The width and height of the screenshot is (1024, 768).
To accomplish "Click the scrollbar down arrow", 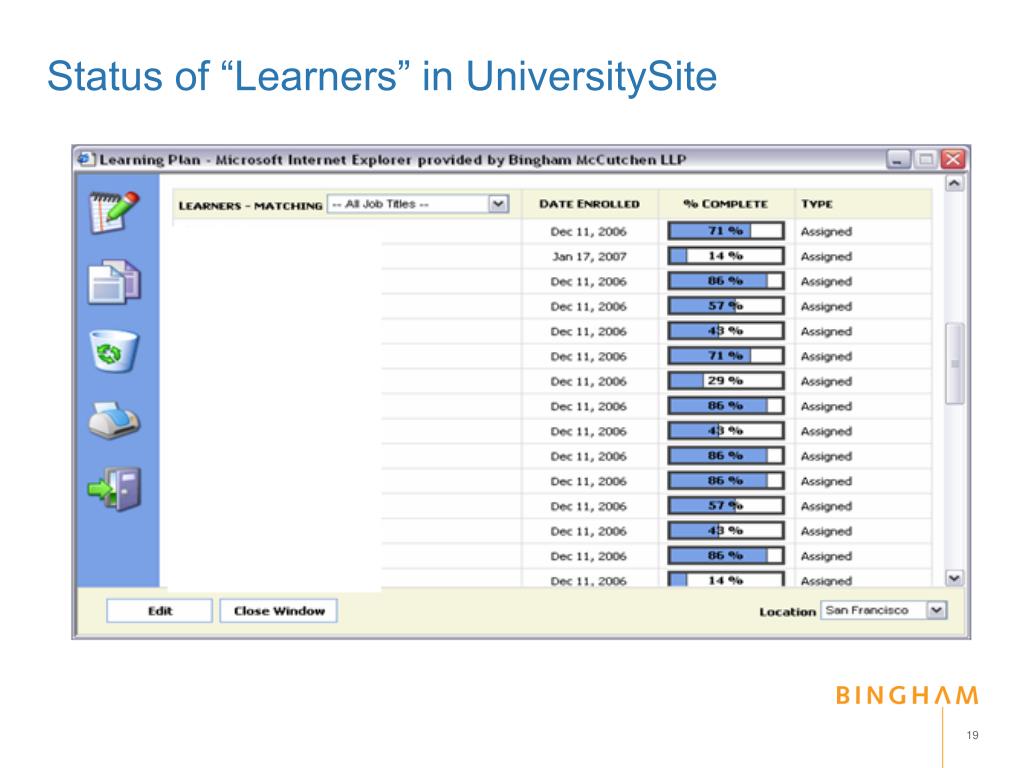I will coord(954,578).
